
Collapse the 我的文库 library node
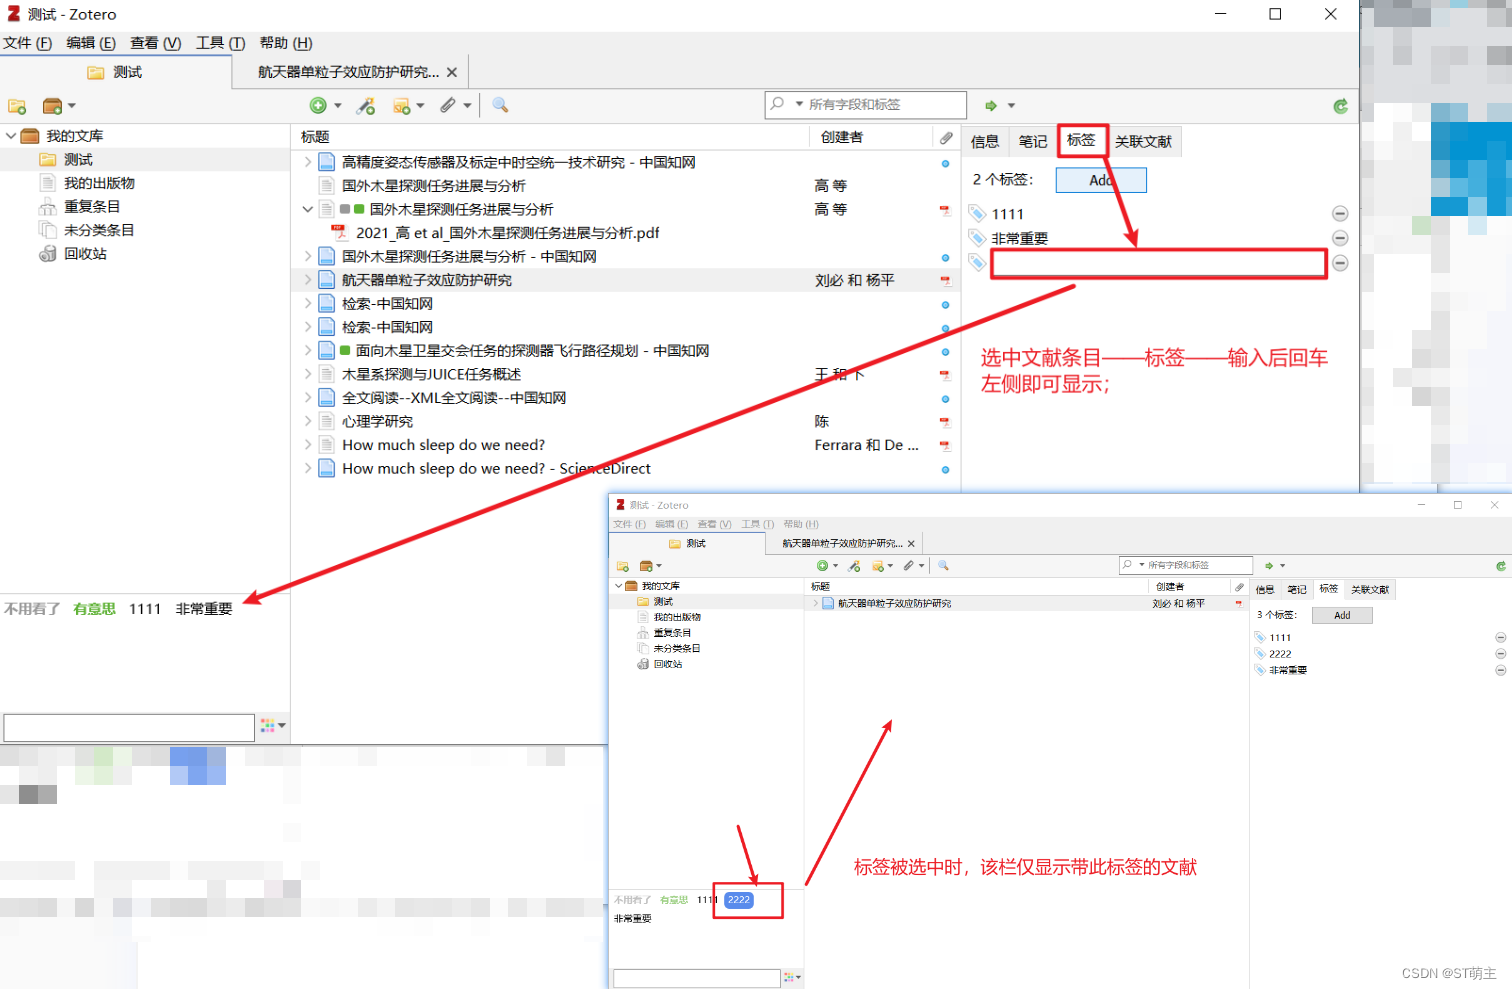[x=11, y=136]
